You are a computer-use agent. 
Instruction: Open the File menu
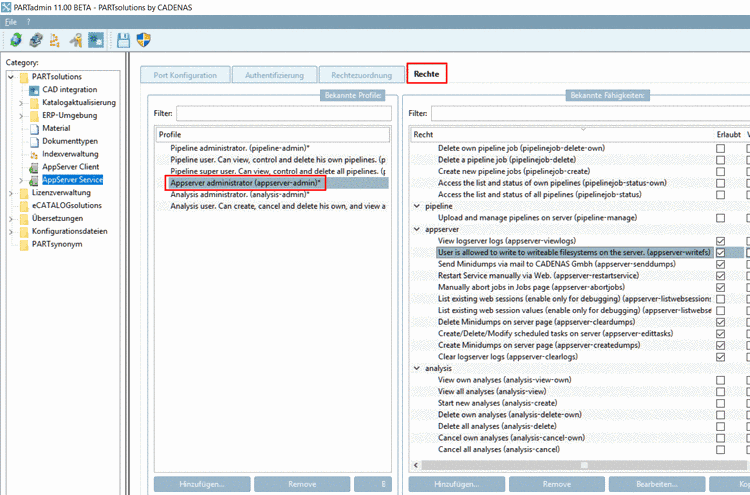(x=11, y=22)
